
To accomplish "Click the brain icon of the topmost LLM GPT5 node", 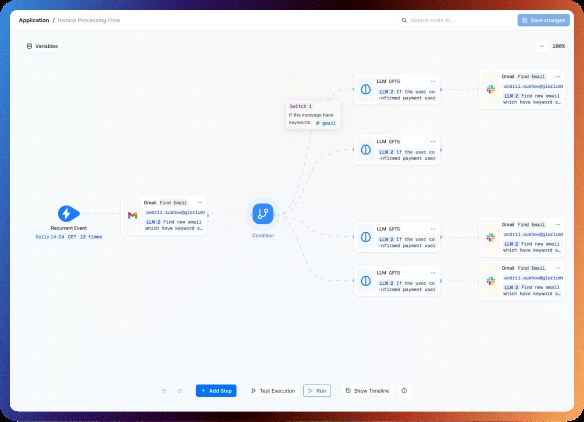I will pos(366,89).
